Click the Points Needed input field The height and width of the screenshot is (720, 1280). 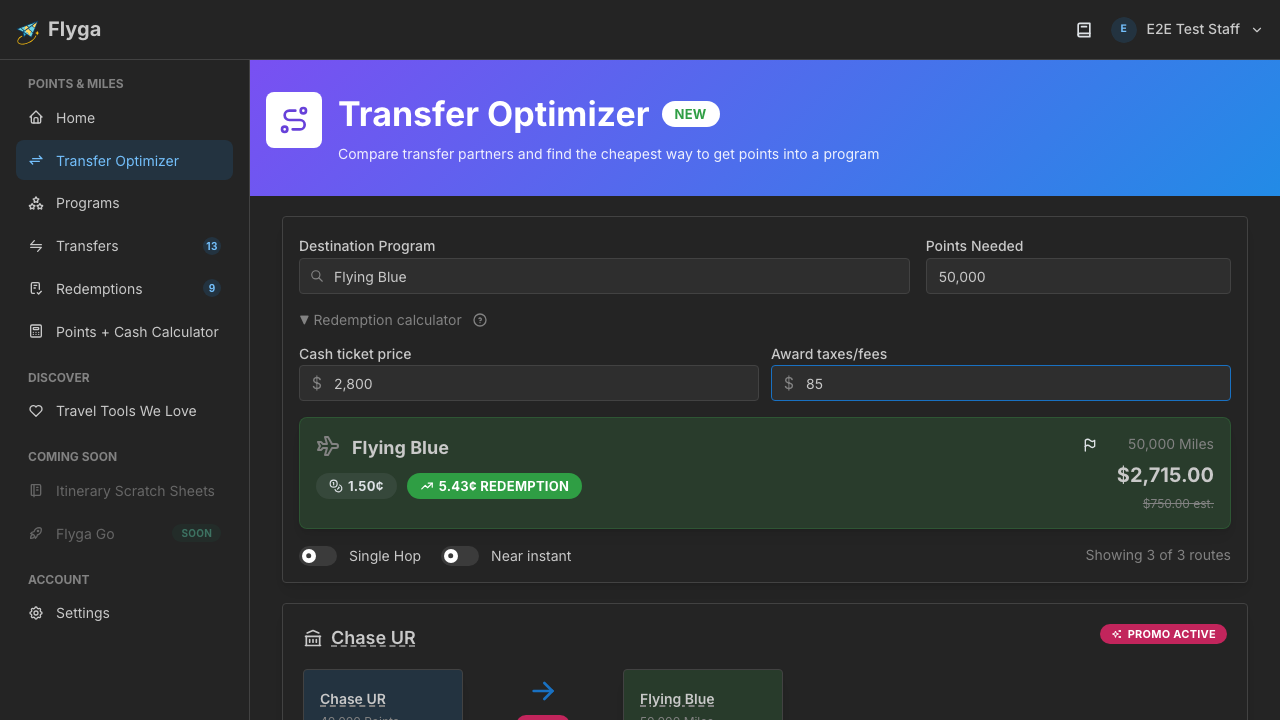[x=1078, y=277]
